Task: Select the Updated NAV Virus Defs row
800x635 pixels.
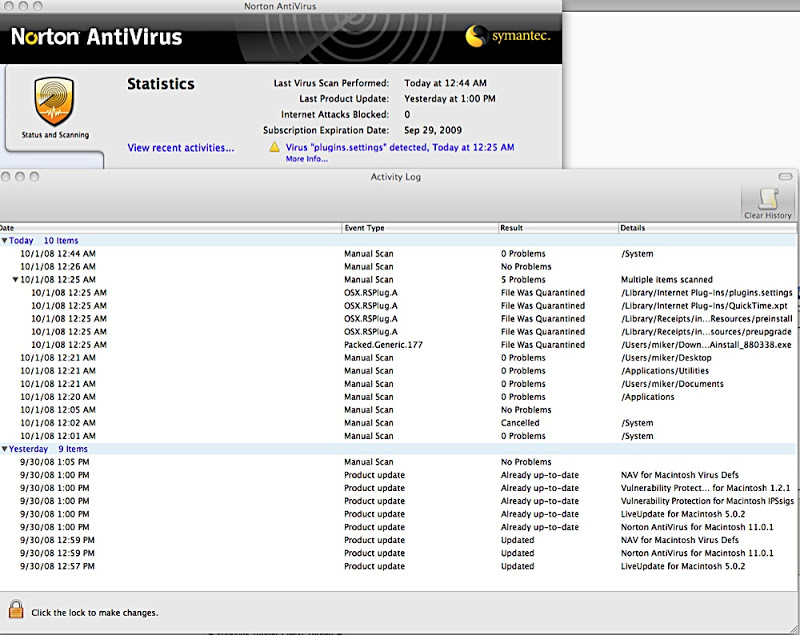Action: [397, 540]
